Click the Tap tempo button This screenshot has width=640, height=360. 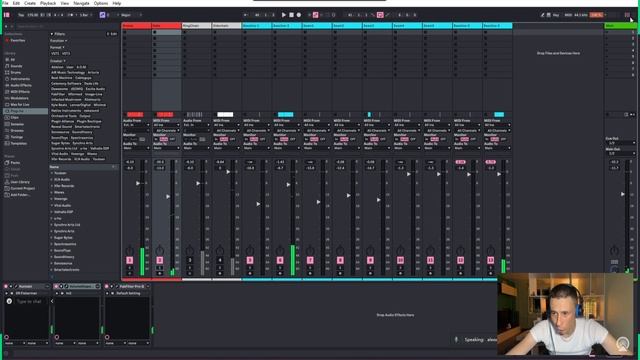pos(21,15)
